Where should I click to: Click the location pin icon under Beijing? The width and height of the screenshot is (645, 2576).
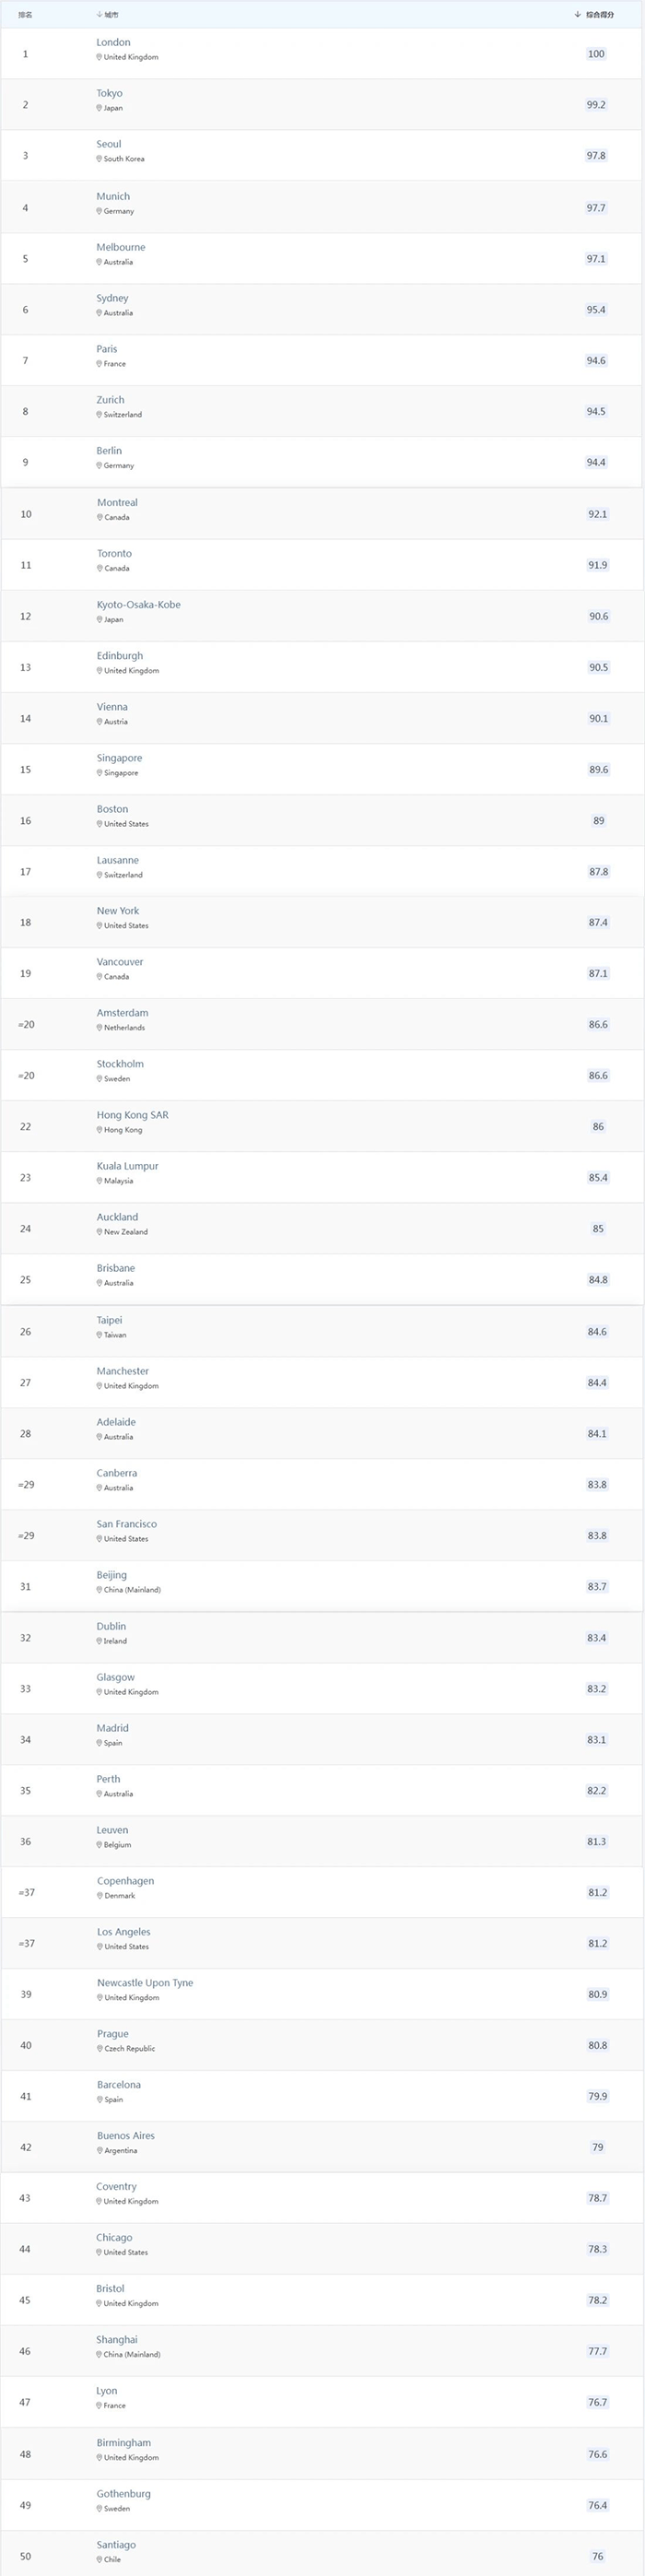click(x=100, y=1590)
